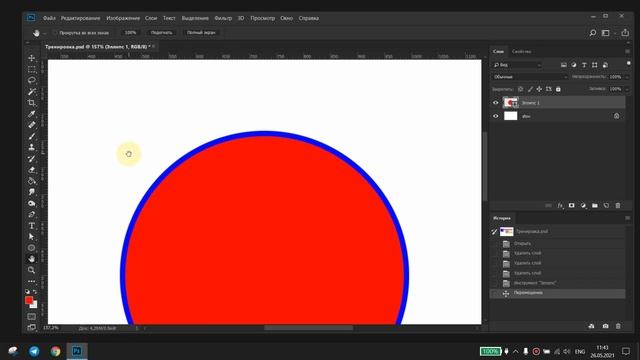Open layer filter type dropdown
Screen dimensions: 640x360
517,65
